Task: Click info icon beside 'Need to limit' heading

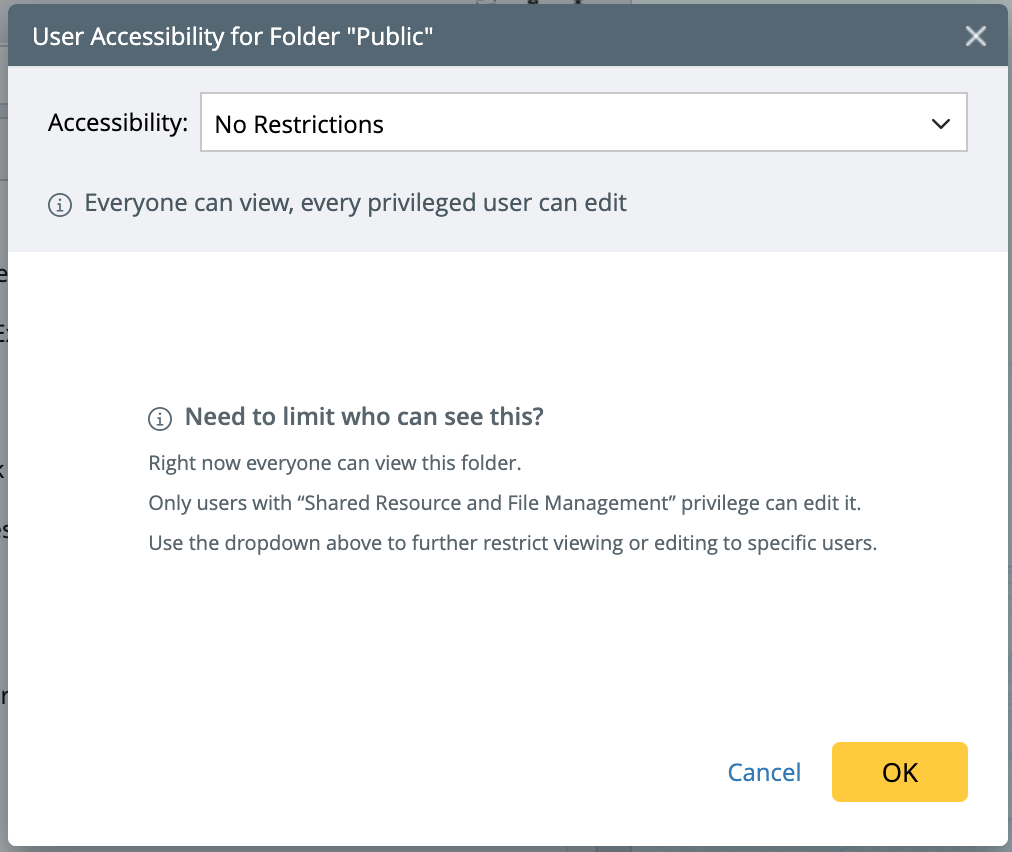Action: click(160, 419)
